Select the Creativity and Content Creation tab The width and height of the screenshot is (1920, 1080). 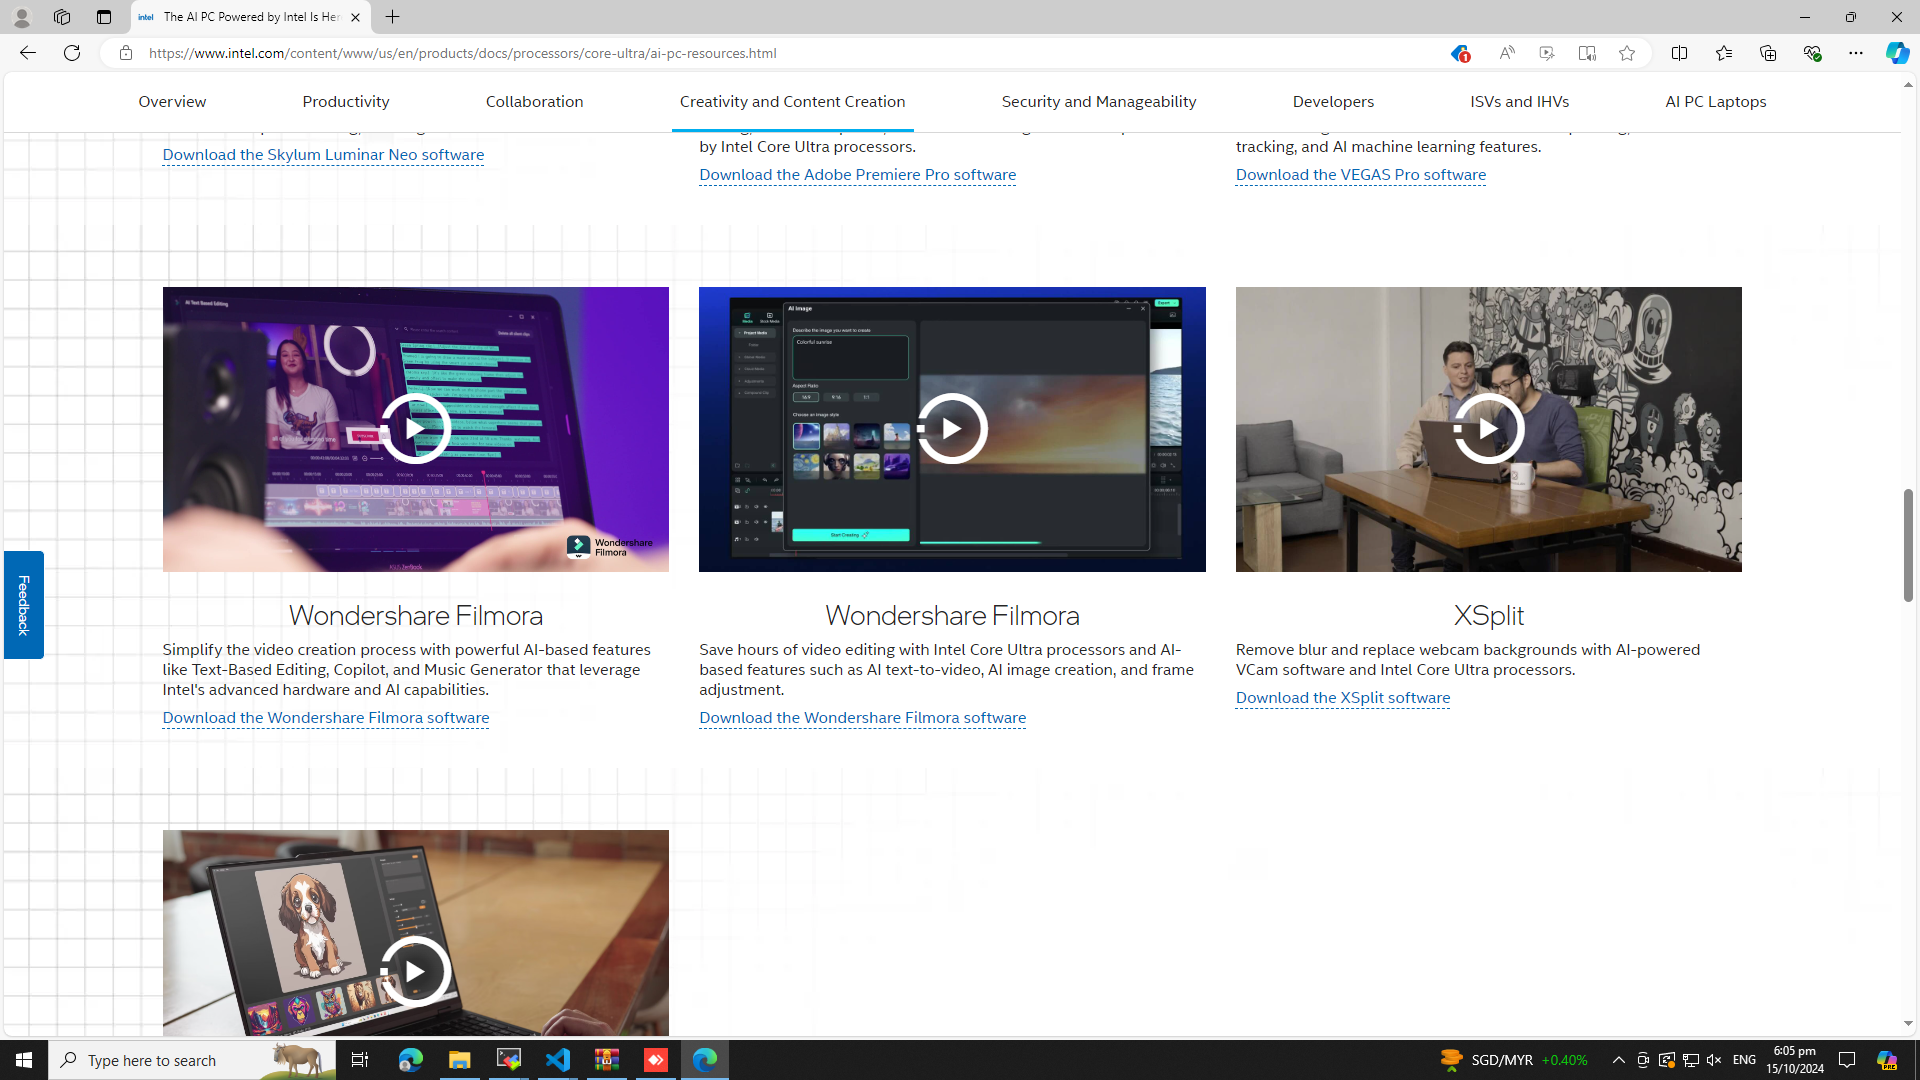coord(792,101)
